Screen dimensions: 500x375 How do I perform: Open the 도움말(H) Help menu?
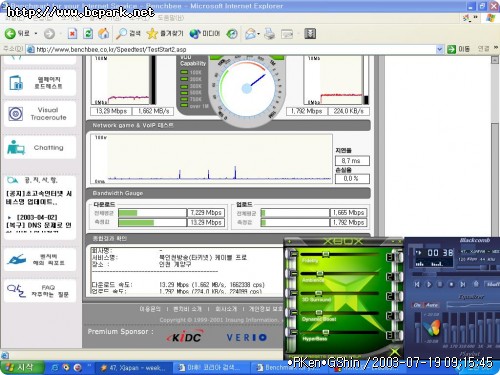tap(171, 17)
